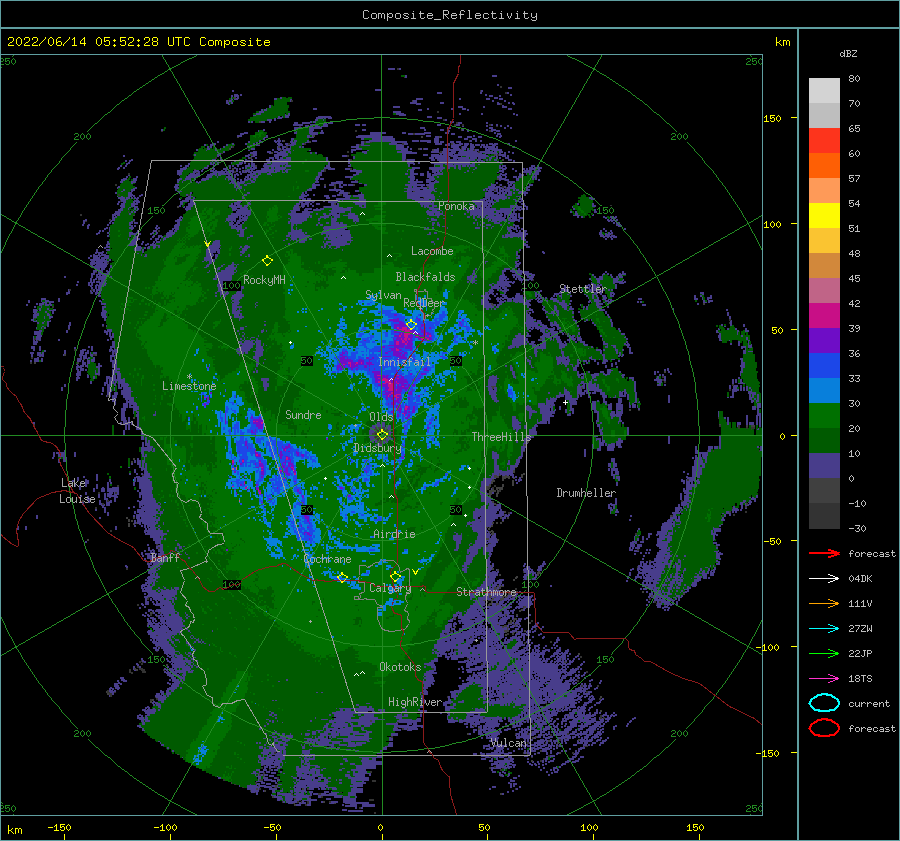This screenshot has width=900, height=841.
Task: Click the 150 tick on right km axis
Action: (772, 118)
